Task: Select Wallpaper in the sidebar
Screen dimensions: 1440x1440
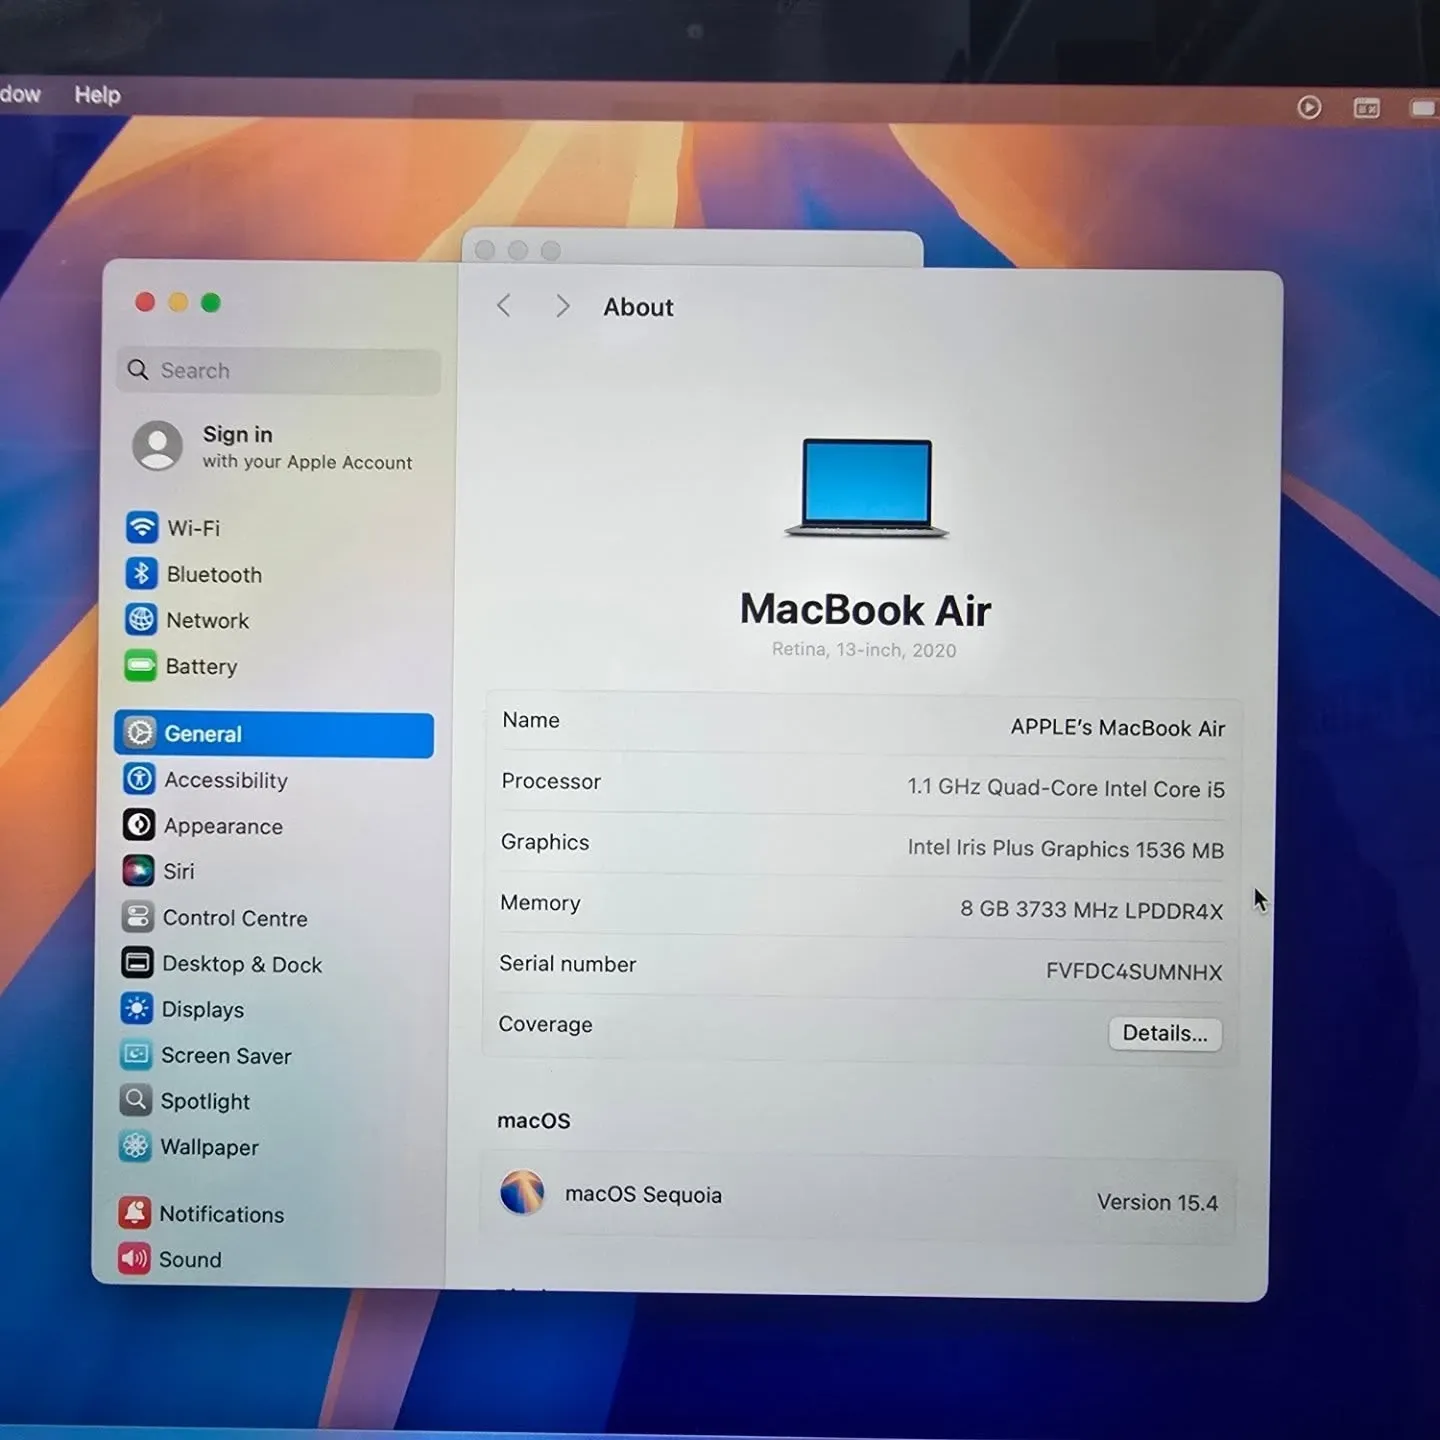Action: [267, 1147]
